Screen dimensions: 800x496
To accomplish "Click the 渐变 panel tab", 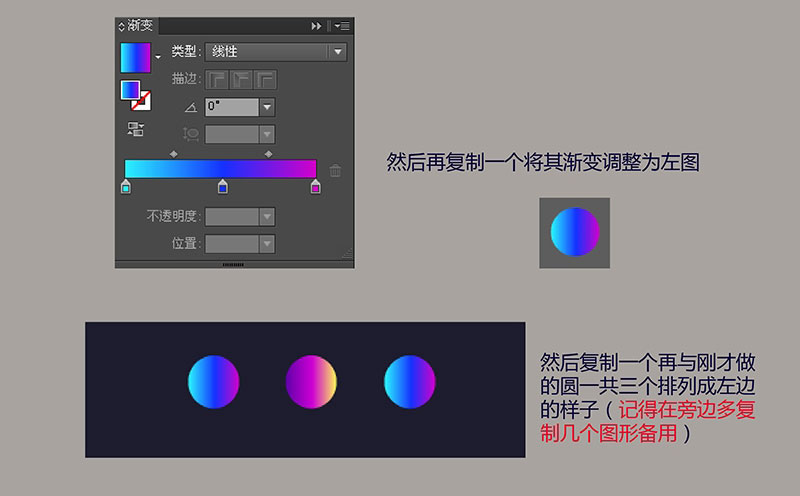I will pyautogui.click(x=138, y=26).
